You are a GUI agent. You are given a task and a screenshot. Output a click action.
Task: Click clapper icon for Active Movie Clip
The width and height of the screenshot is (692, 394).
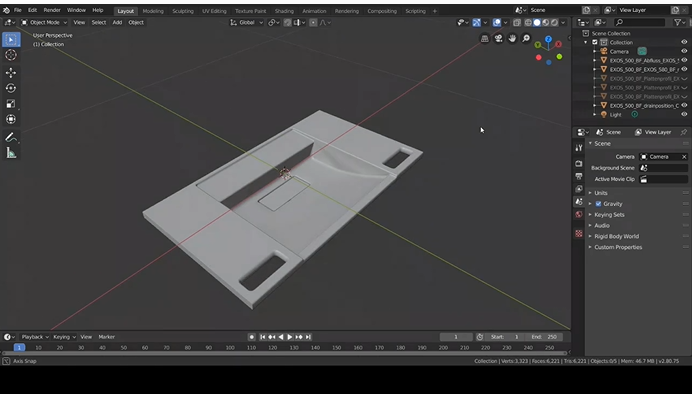coord(644,179)
